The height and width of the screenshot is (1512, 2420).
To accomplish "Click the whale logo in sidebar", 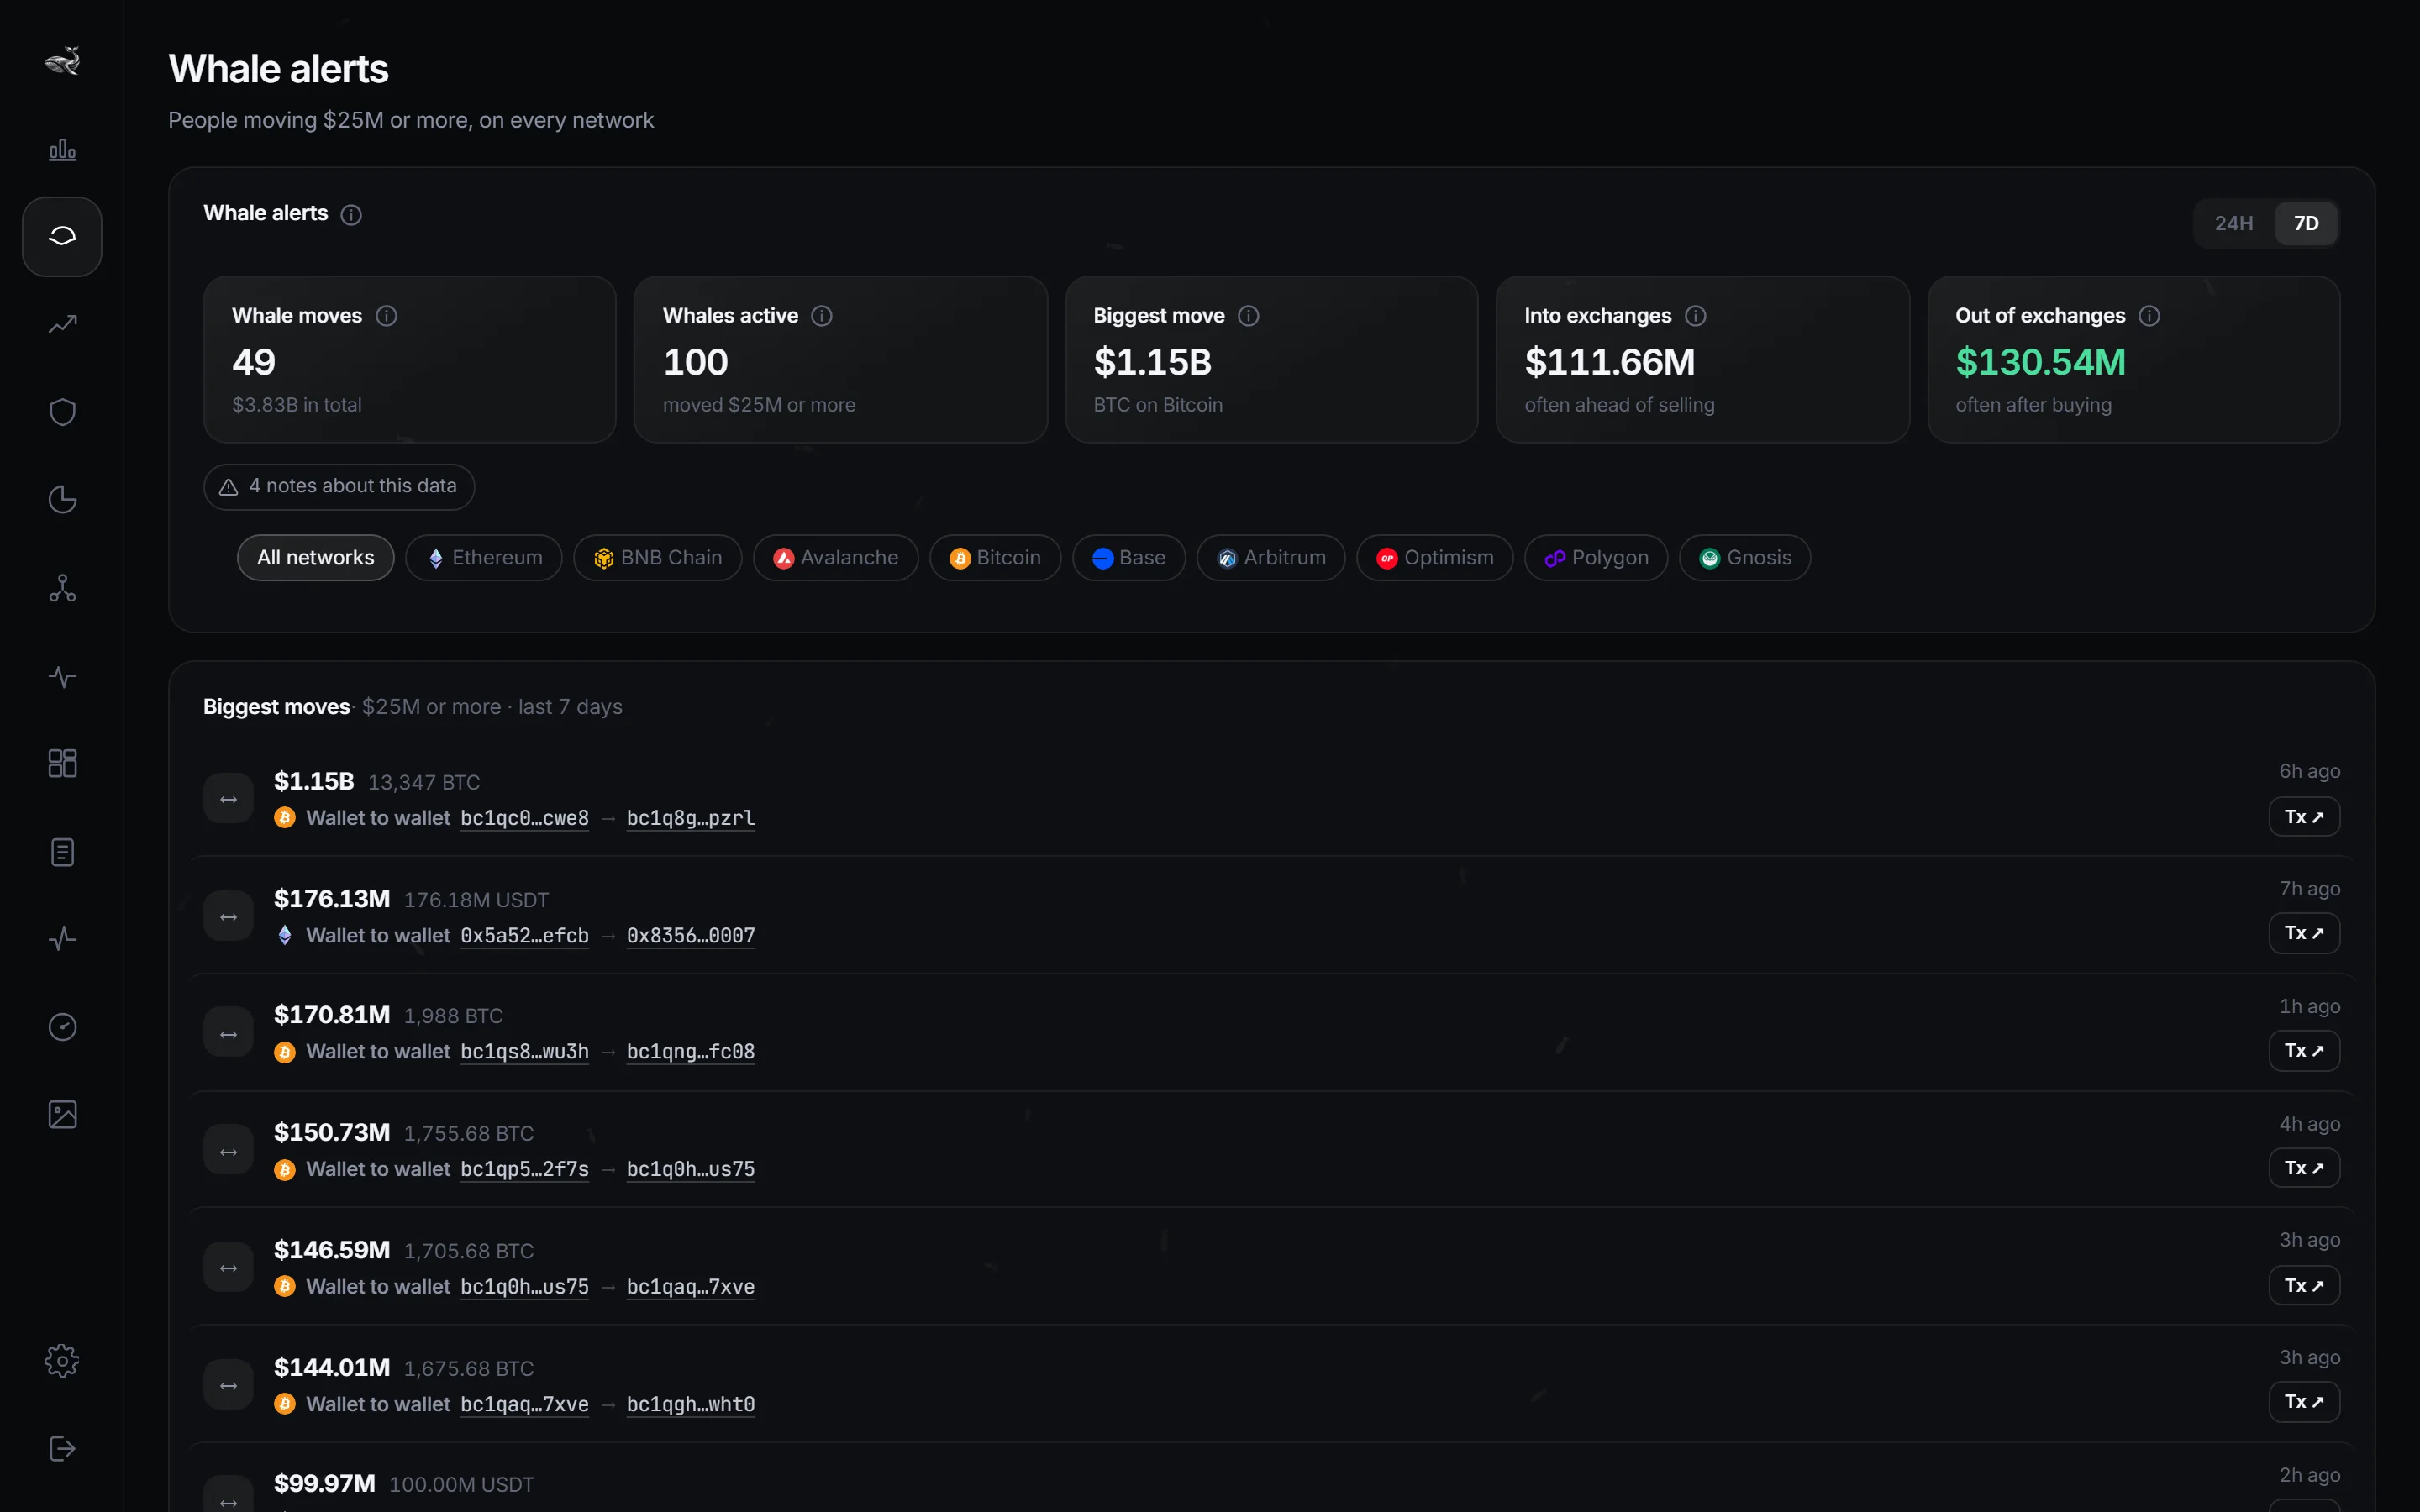I will [62, 61].
